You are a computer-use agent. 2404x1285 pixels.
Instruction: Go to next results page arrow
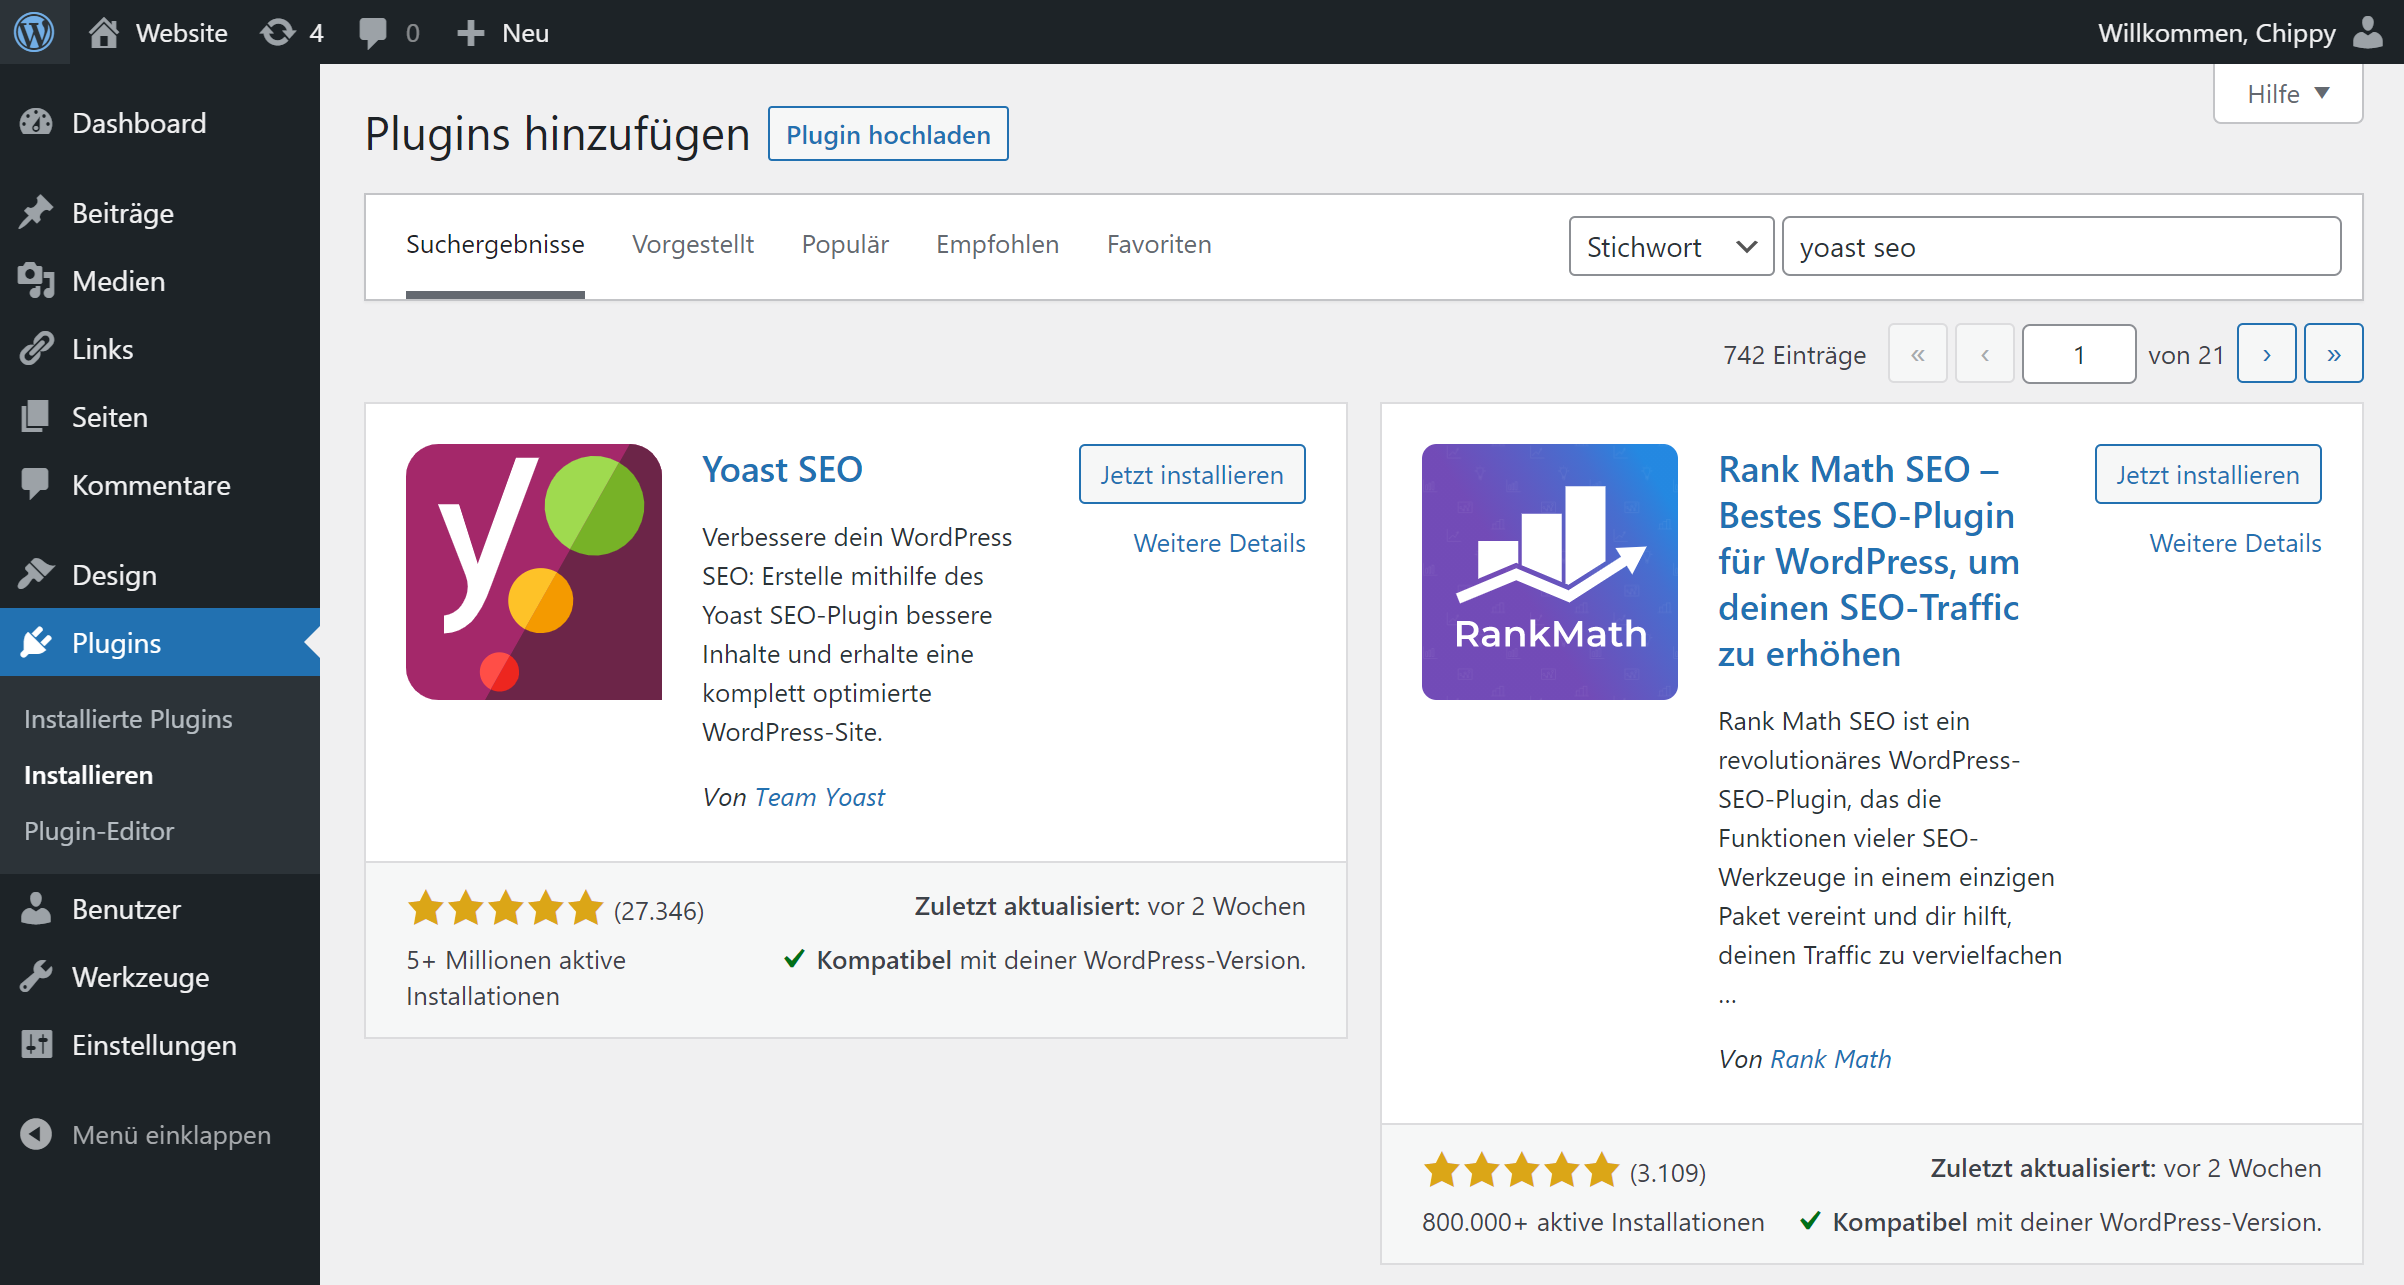pos(2265,354)
